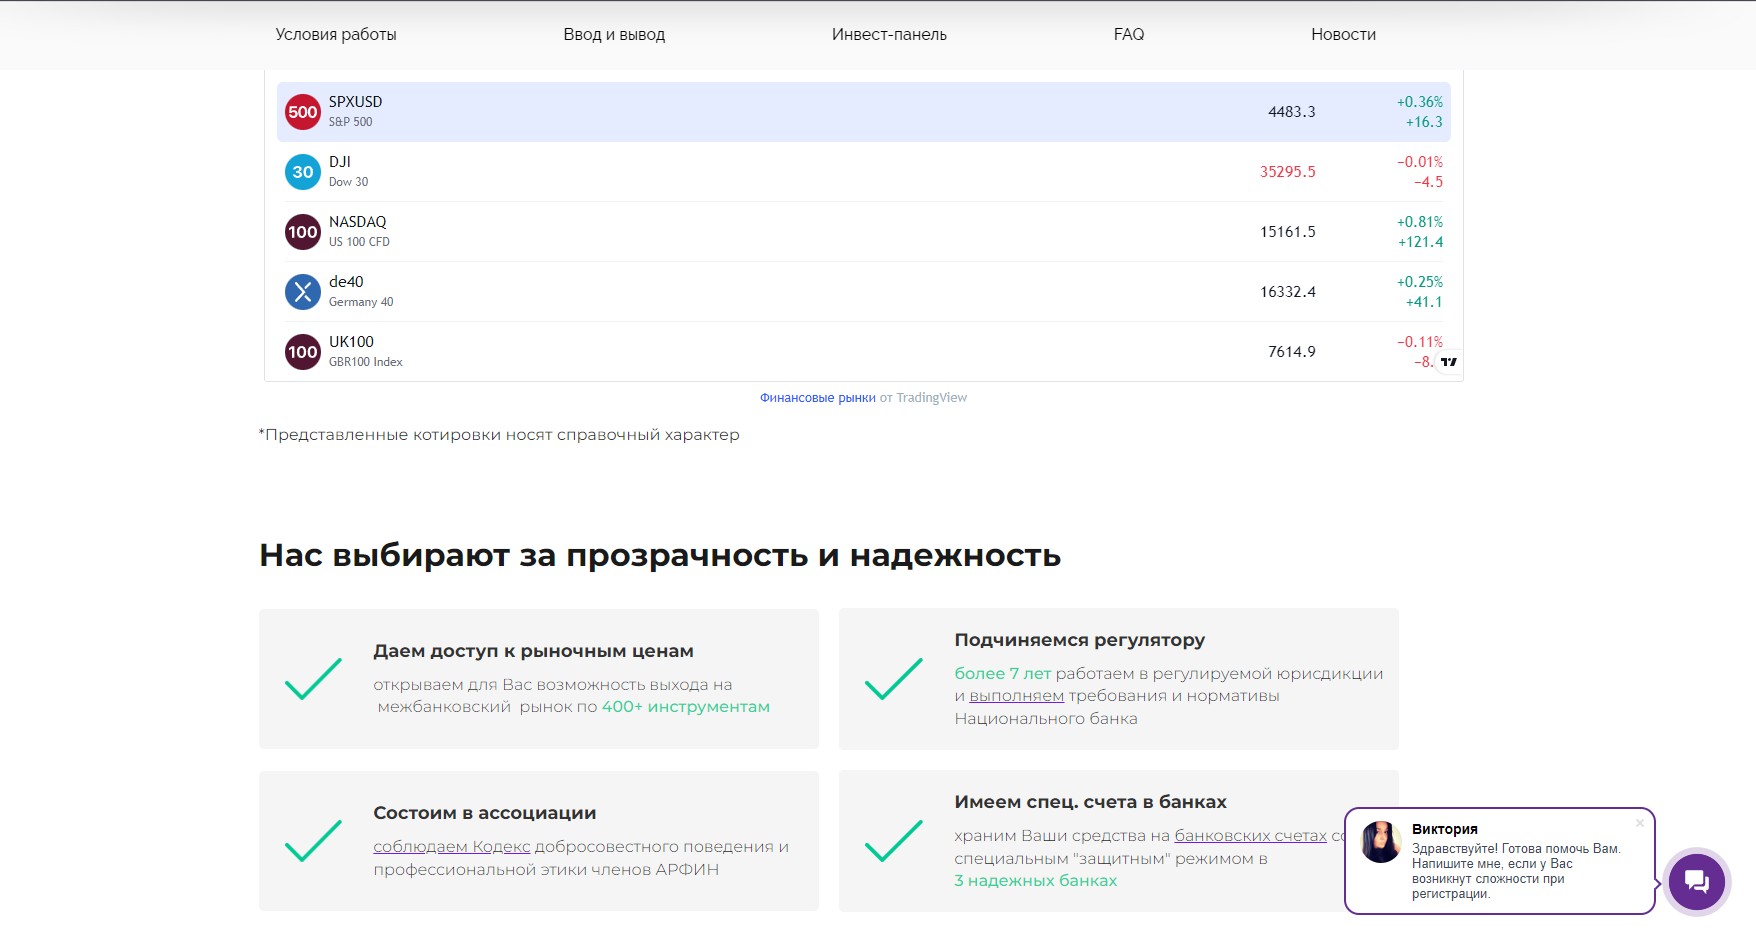Click the UK100 price 7614.9

pyautogui.click(x=1291, y=352)
